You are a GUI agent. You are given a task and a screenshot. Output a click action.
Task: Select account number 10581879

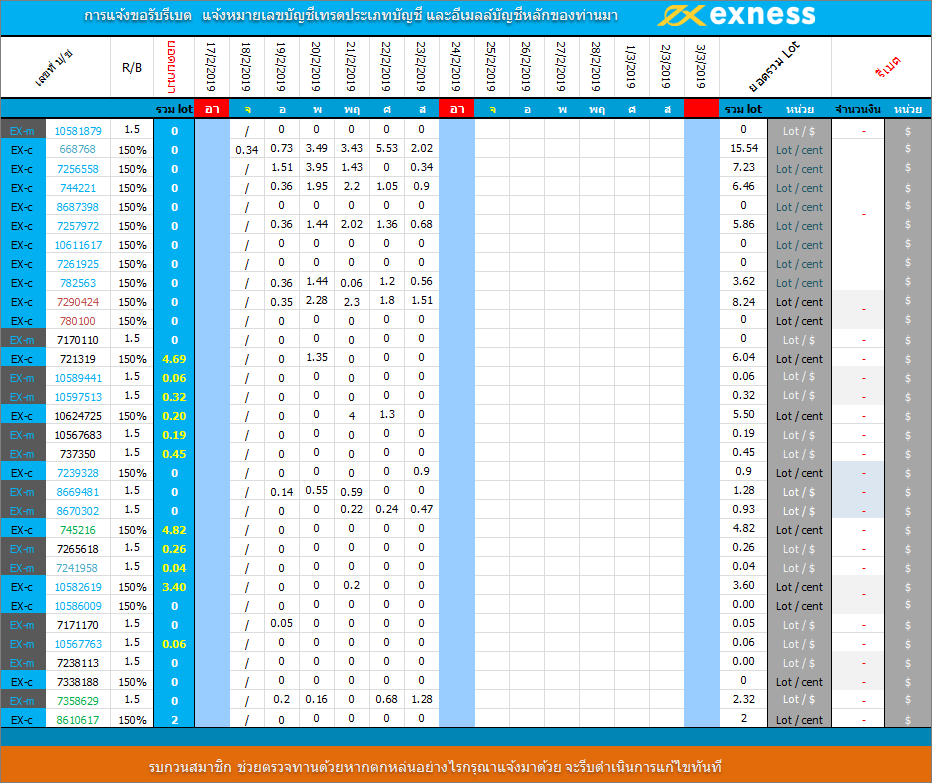(x=78, y=131)
